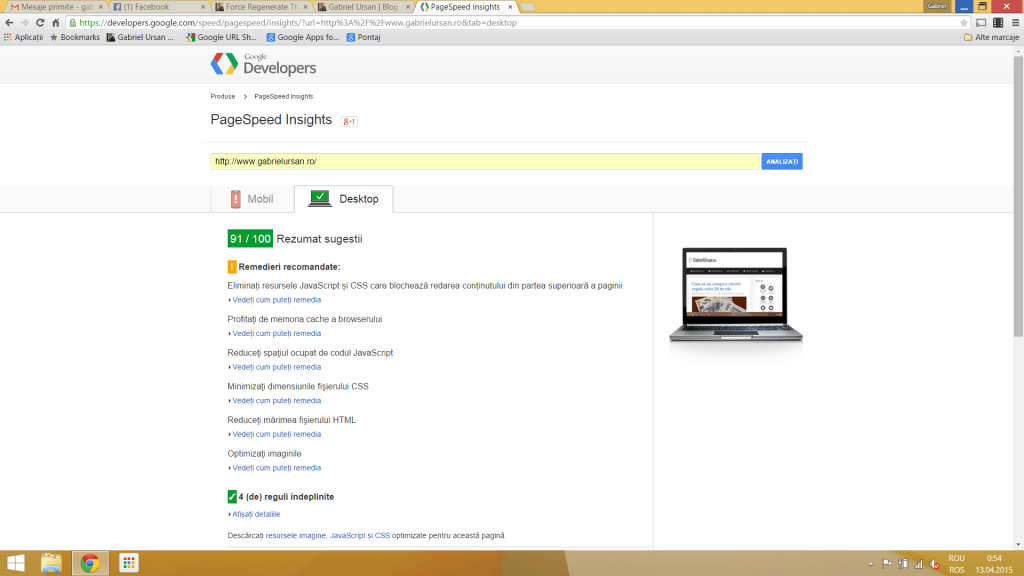Show hidden tray icons arrow
1024x576 pixels.
coord(871,564)
